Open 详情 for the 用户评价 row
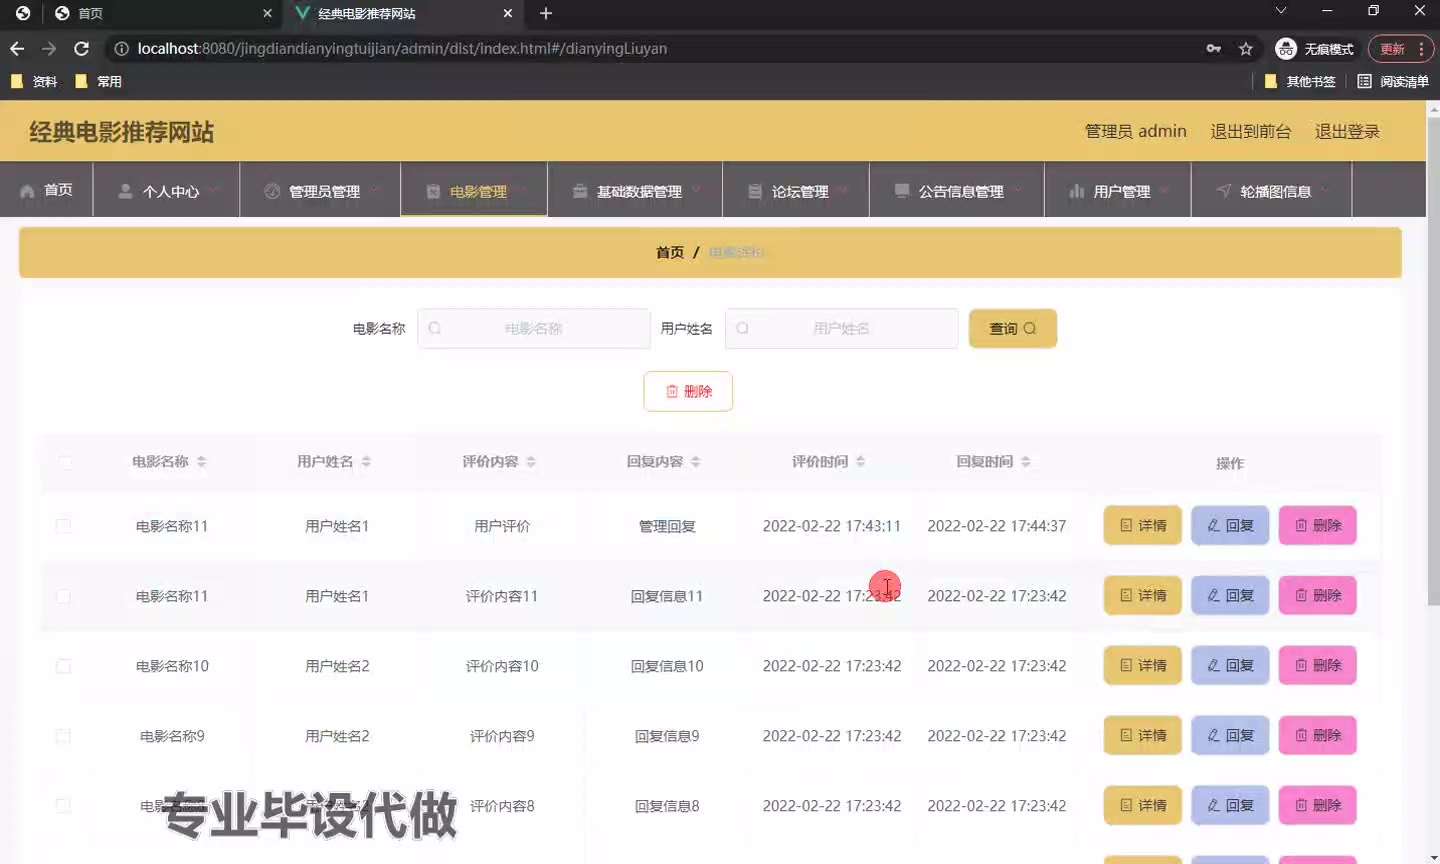Viewport: 1440px width, 864px height. click(1143, 525)
